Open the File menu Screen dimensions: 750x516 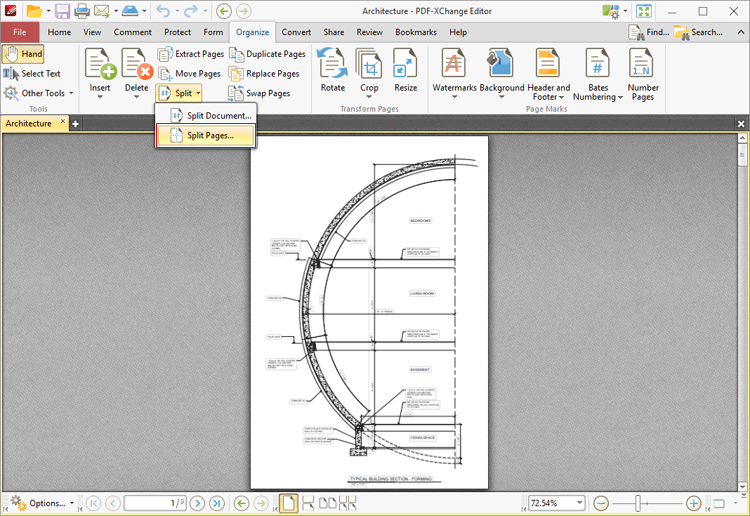20,32
